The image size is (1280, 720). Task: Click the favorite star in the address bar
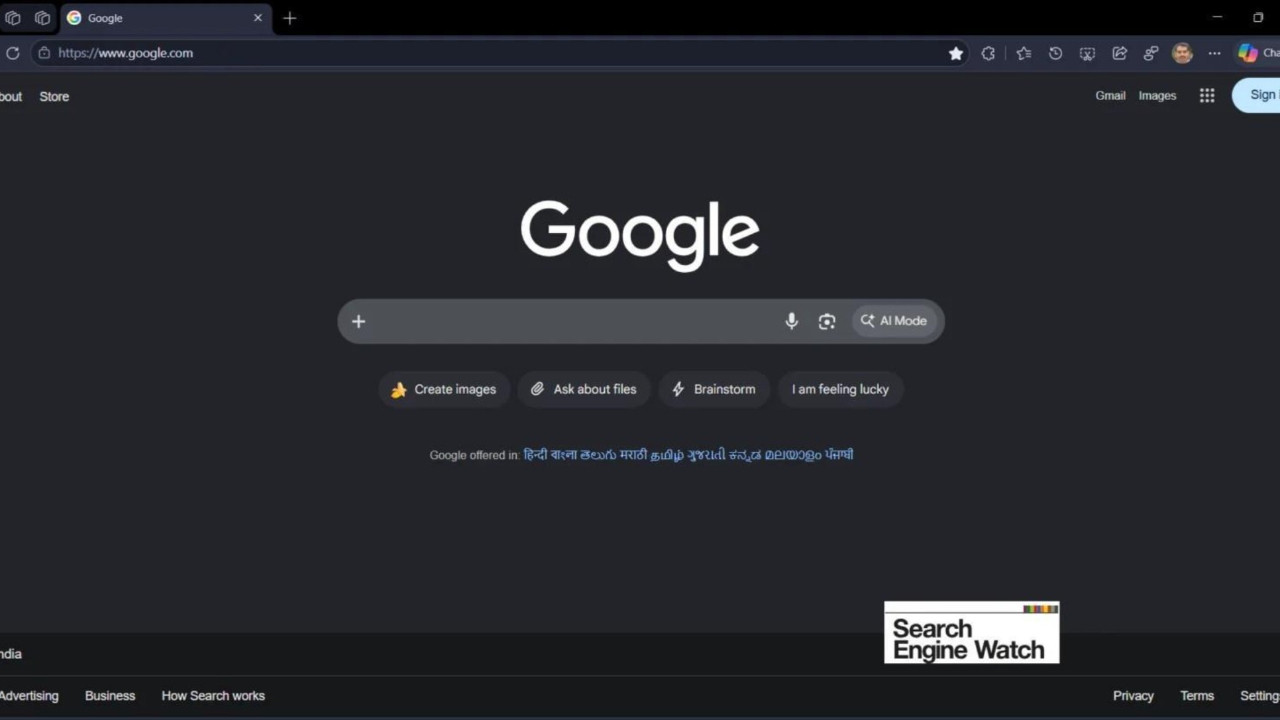point(956,54)
